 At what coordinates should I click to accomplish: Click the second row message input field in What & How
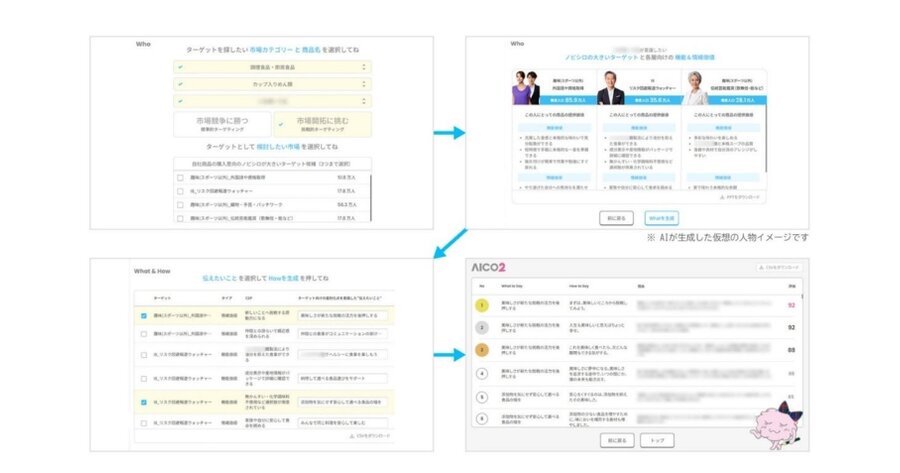343,334
